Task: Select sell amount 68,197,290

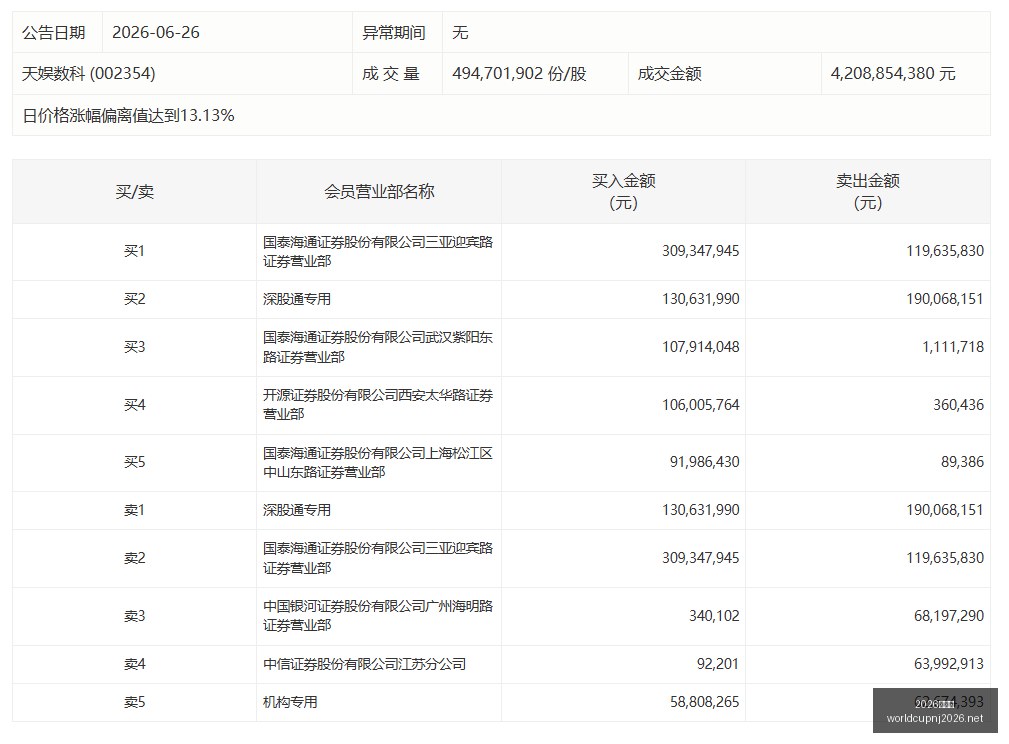Action: click(x=949, y=616)
